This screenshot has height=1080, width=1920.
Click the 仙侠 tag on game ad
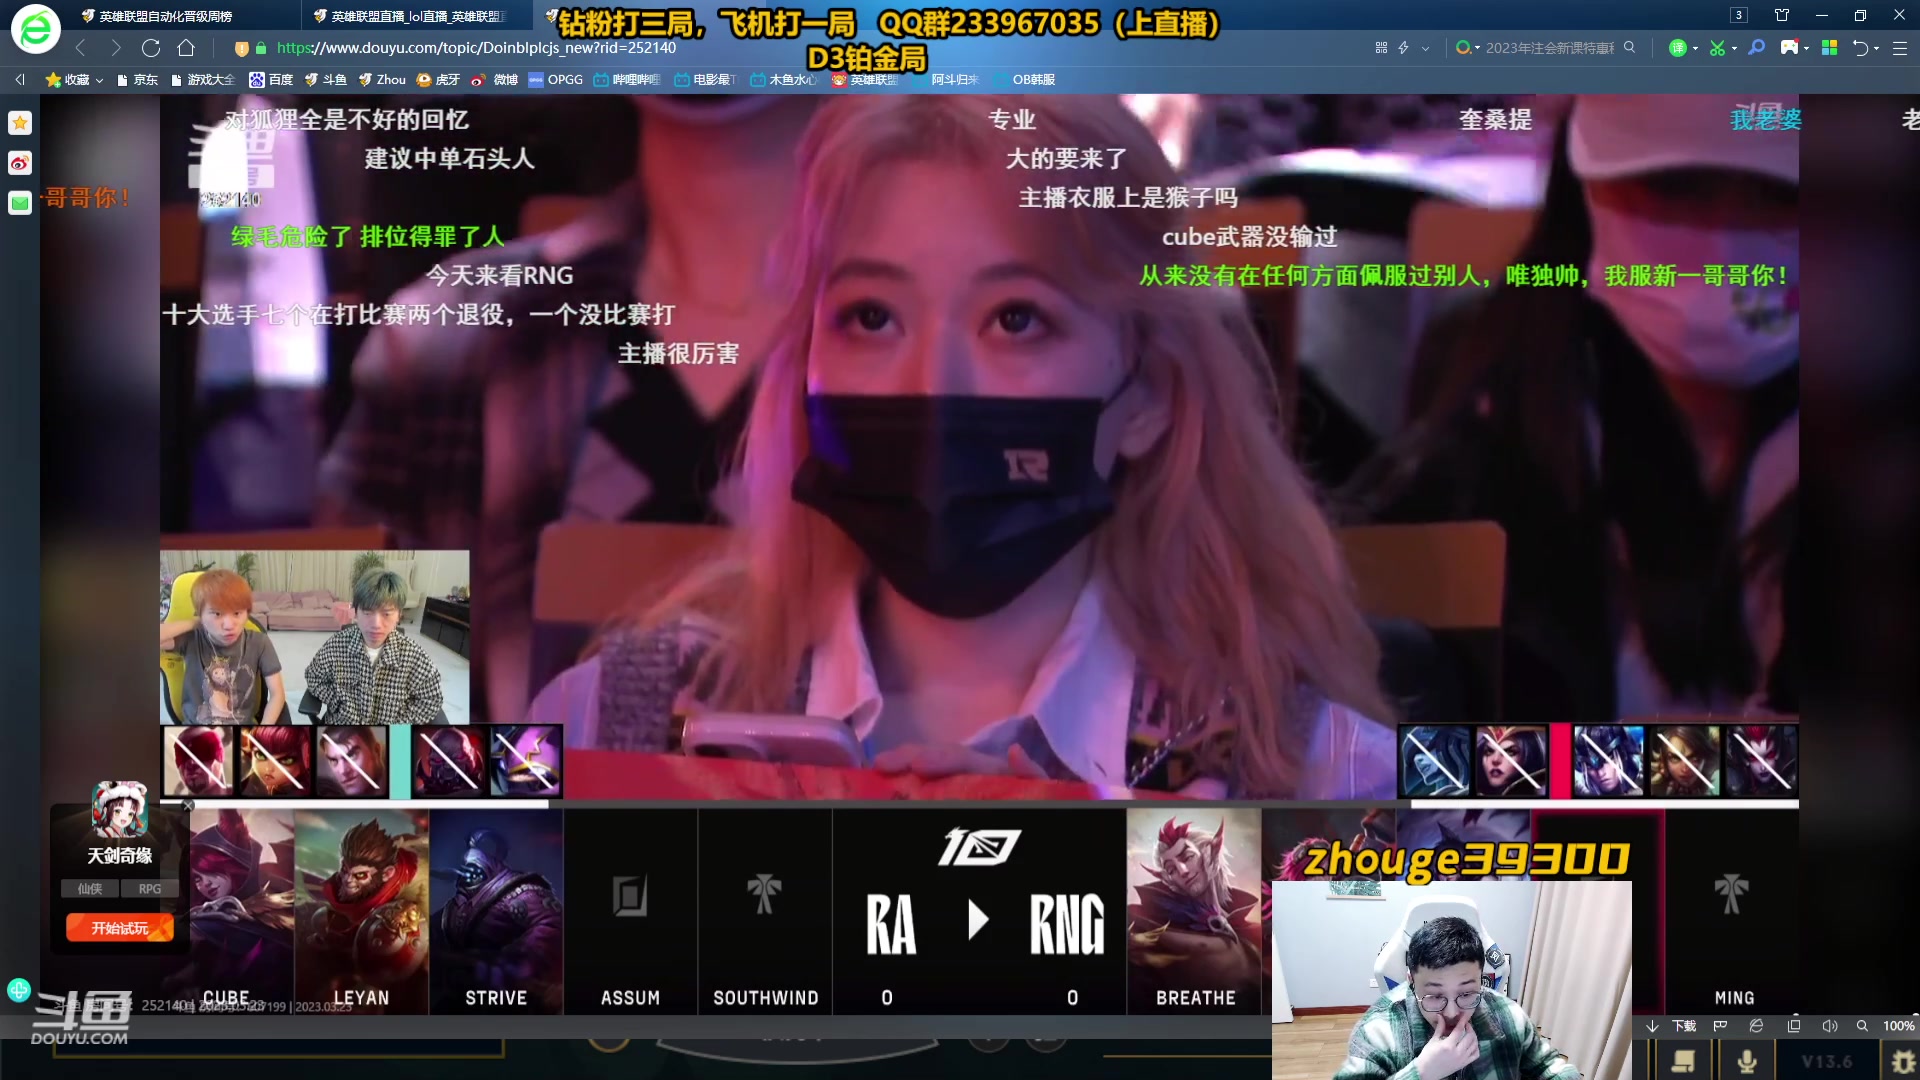click(90, 889)
